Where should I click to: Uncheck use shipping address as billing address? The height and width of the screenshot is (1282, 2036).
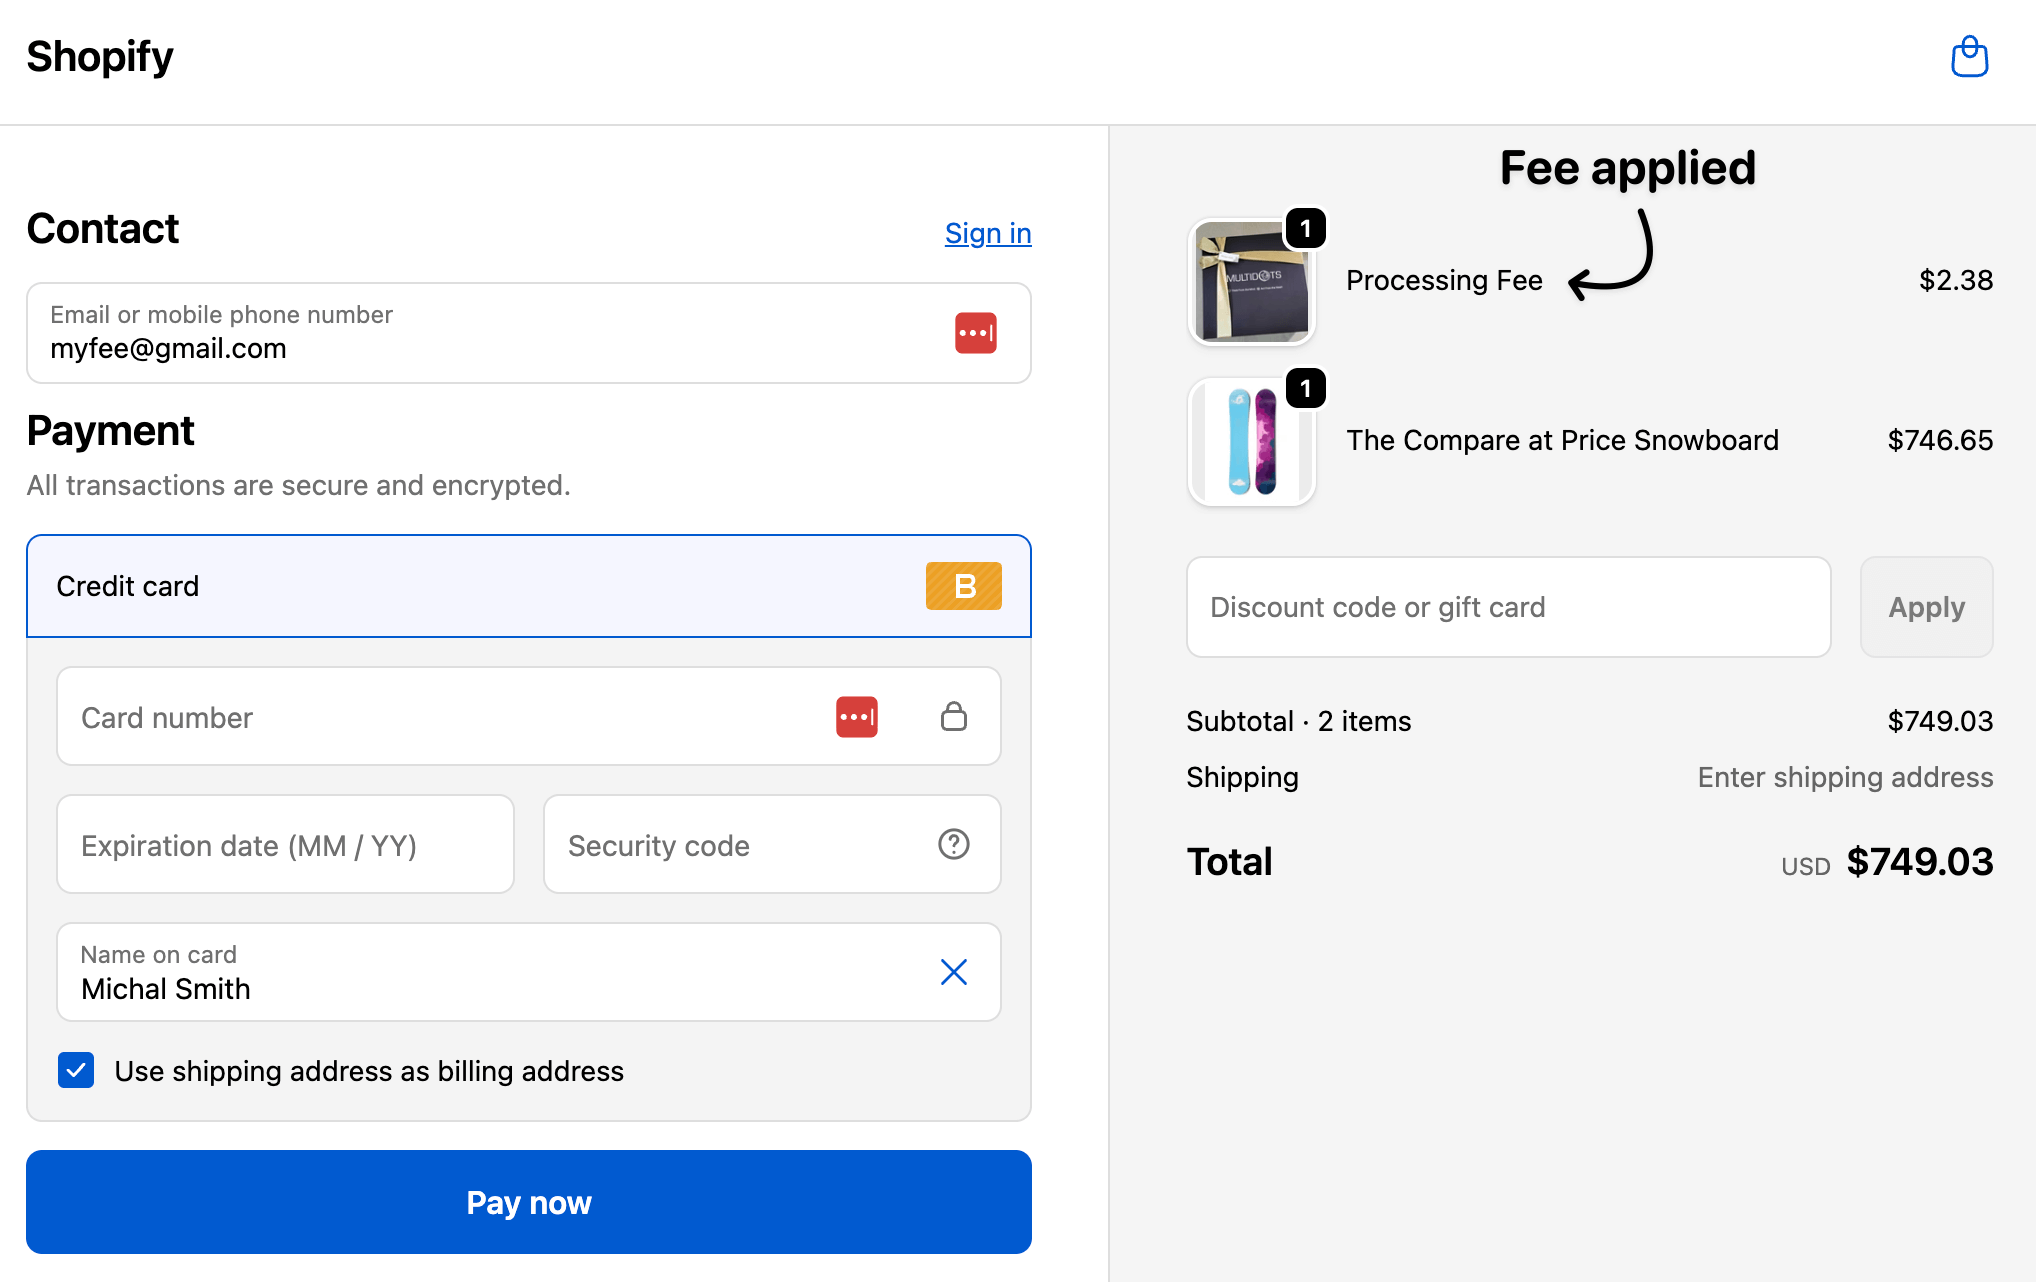[x=76, y=1071]
